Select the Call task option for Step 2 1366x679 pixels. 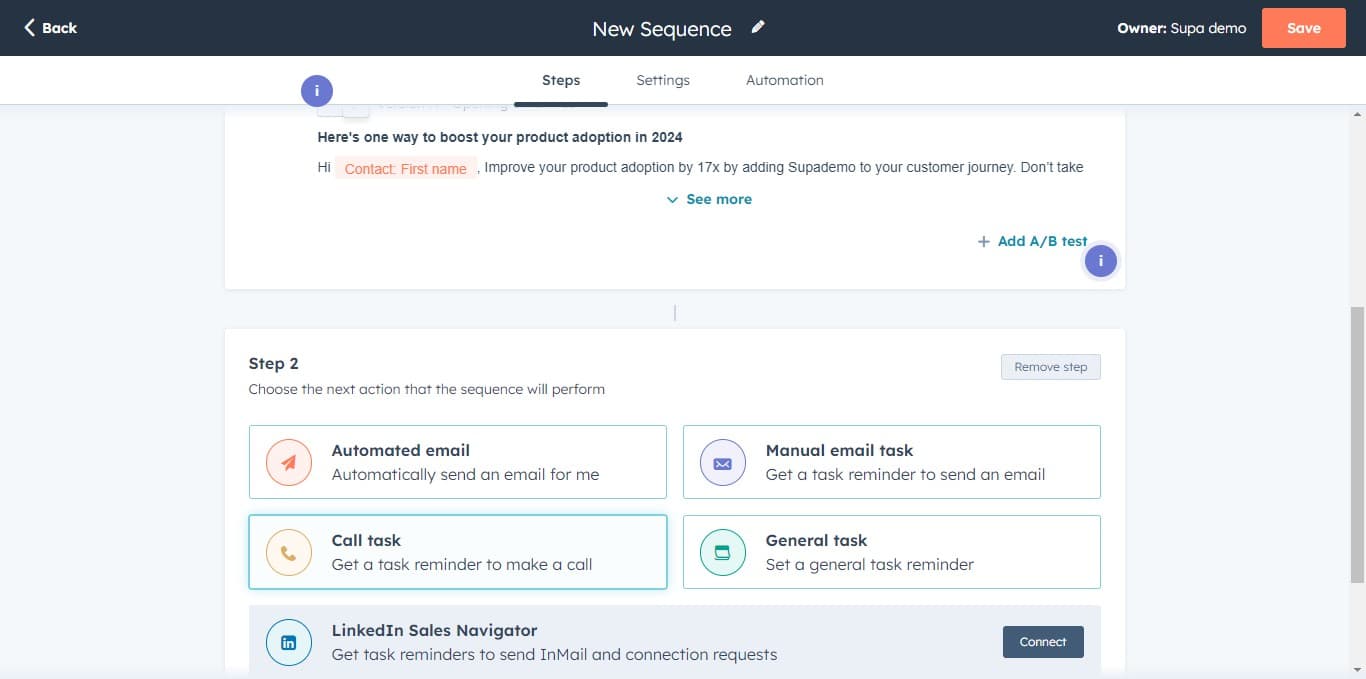[x=457, y=551]
